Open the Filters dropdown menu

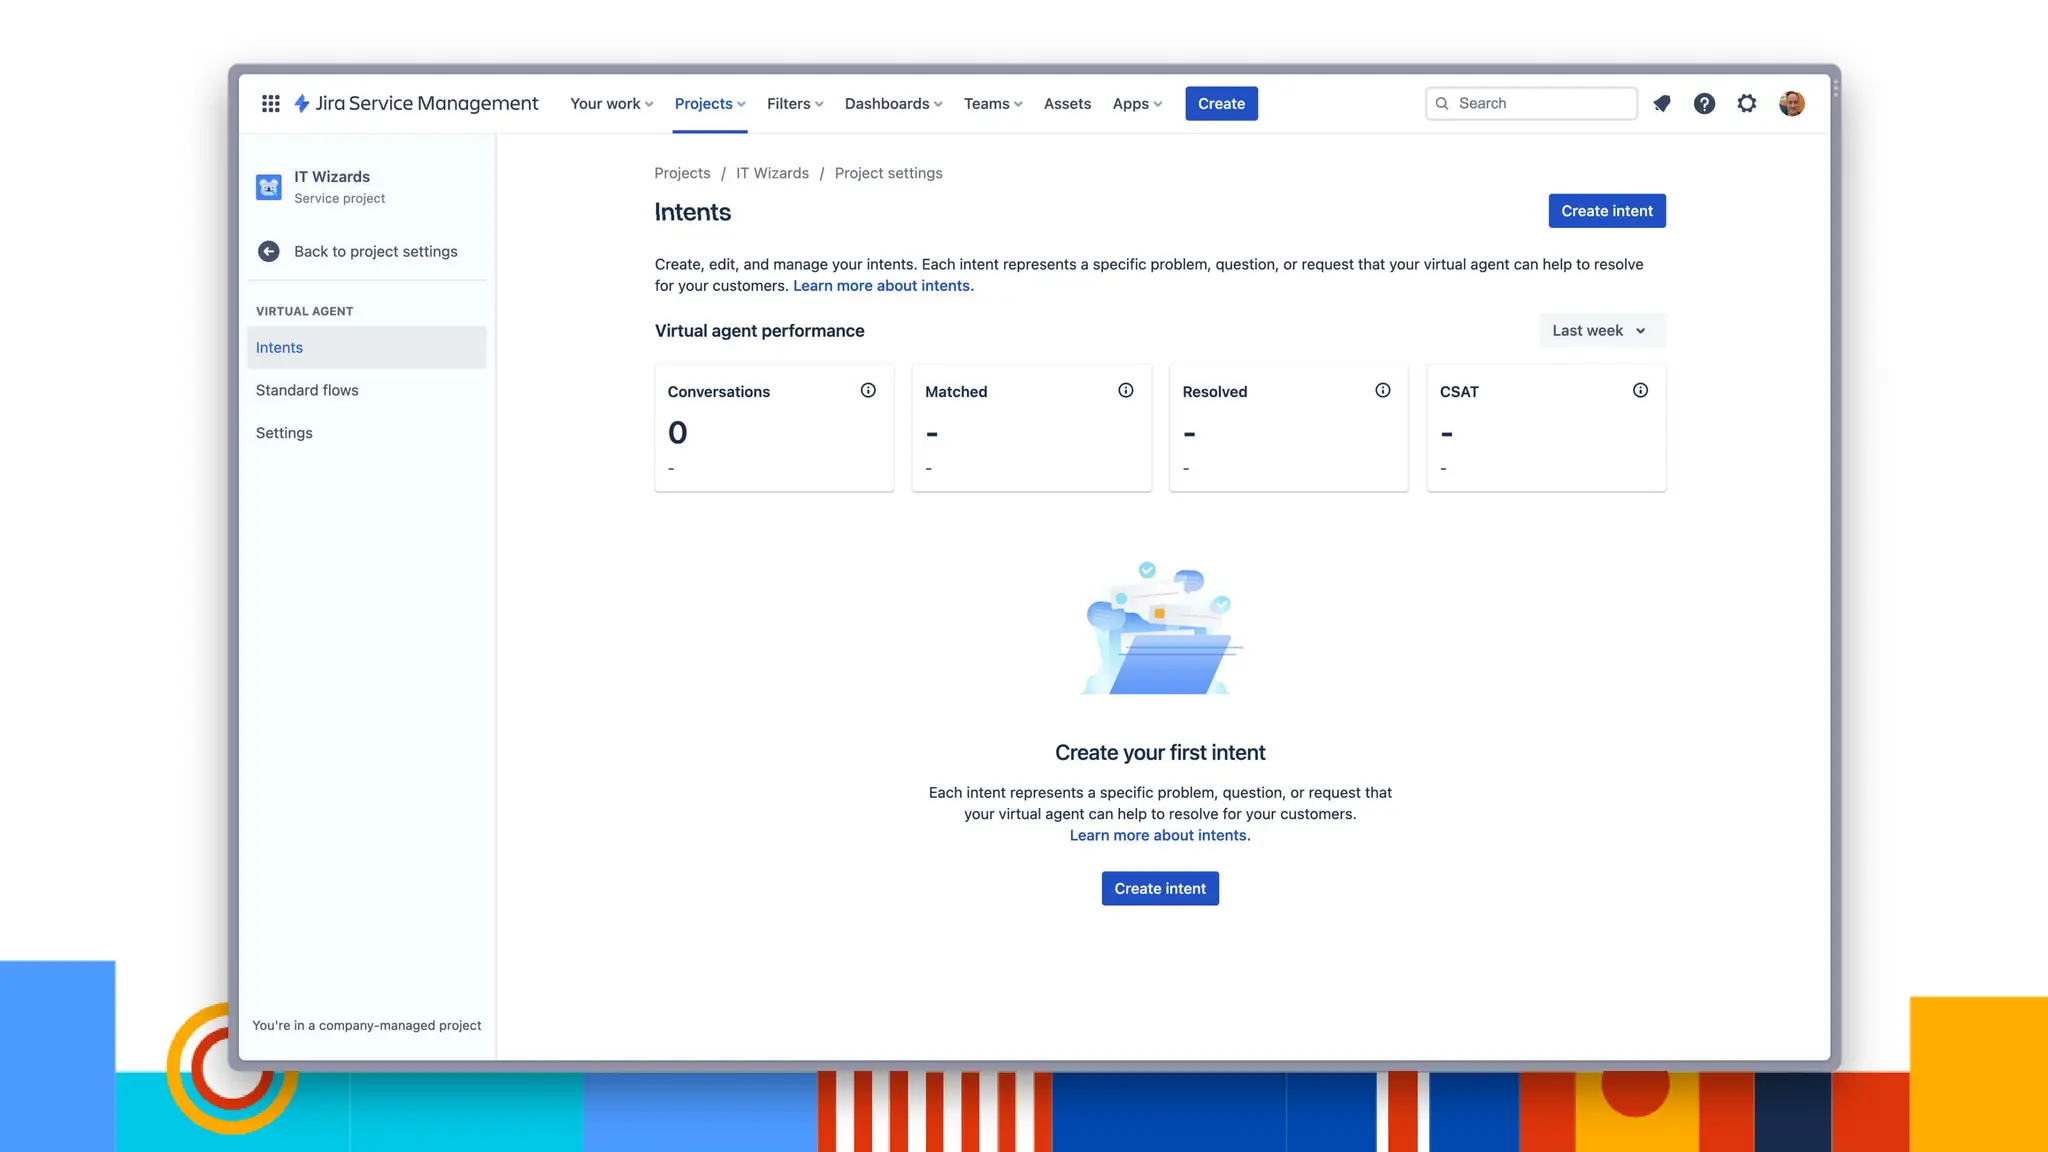pos(795,104)
